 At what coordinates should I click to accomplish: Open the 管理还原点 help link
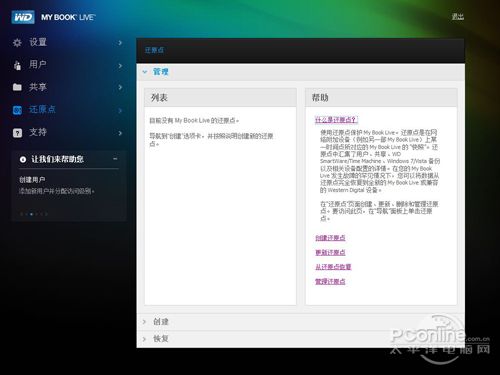click(x=330, y=281)
